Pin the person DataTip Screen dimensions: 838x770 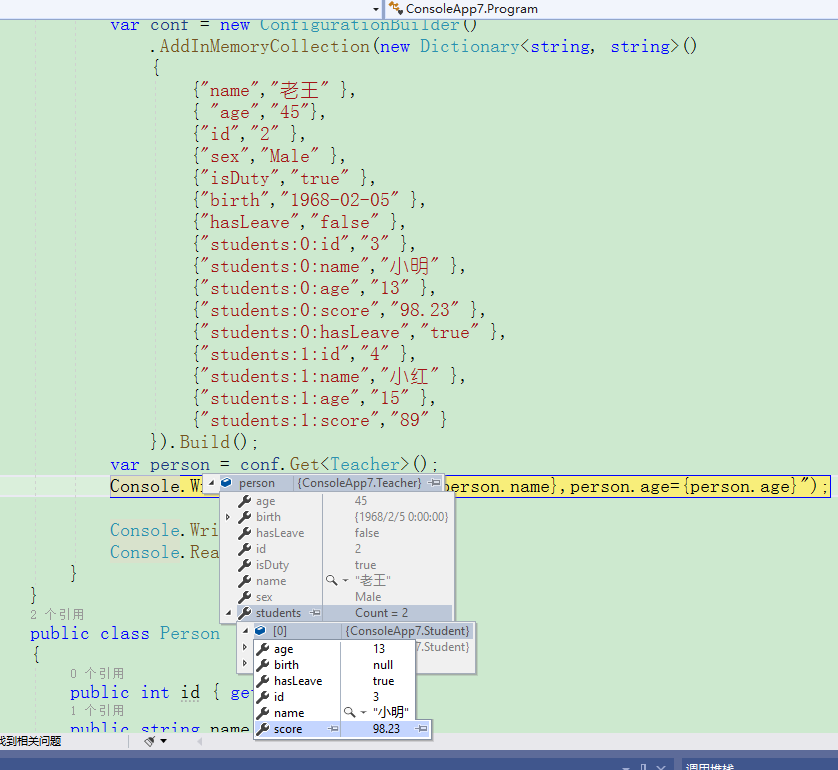[435, 483]
